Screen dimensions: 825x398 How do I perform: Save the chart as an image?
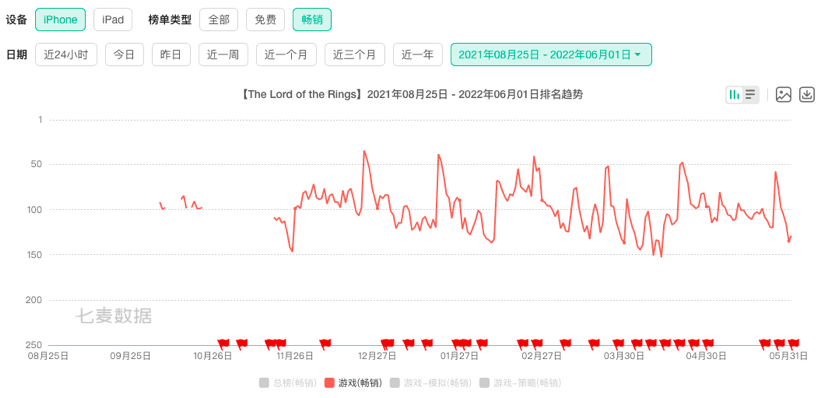pos(784,95)
